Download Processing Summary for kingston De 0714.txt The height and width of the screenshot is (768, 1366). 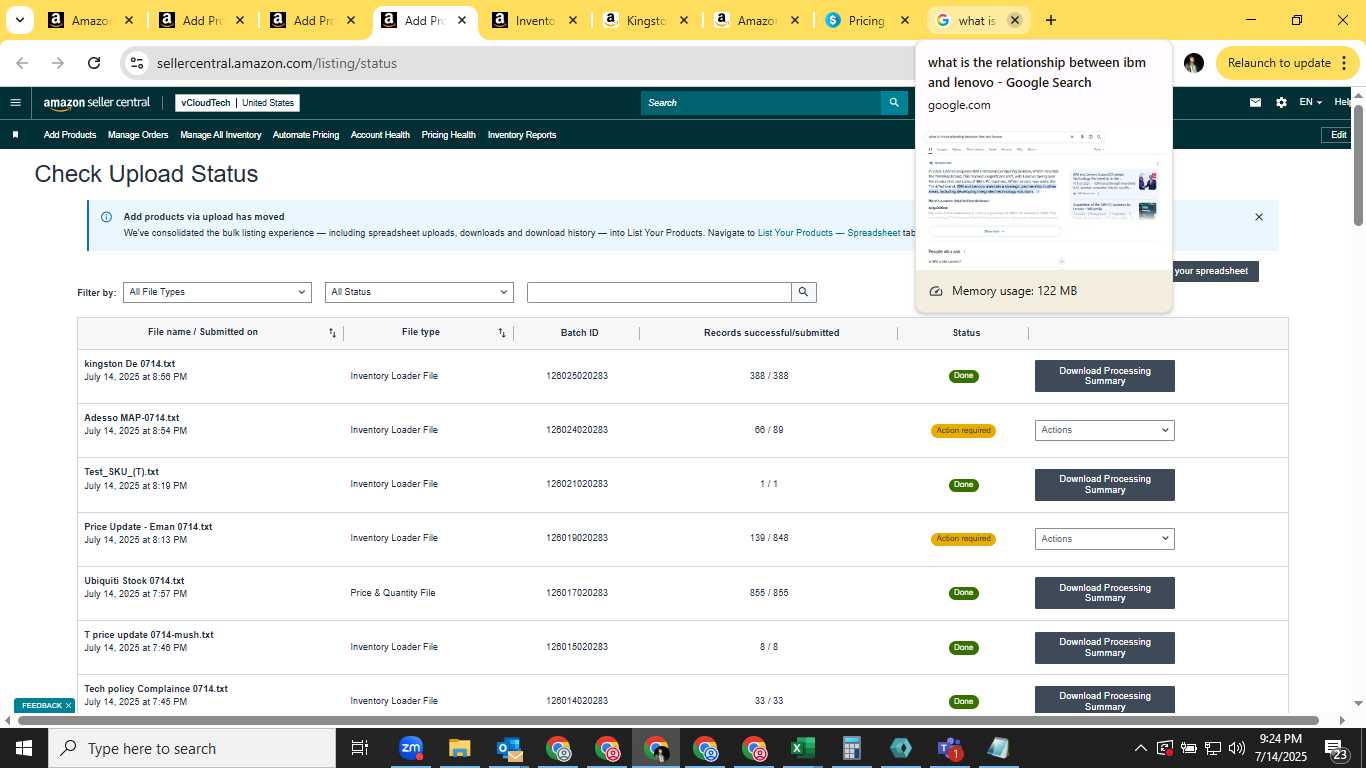click(x=1104, y=376)
